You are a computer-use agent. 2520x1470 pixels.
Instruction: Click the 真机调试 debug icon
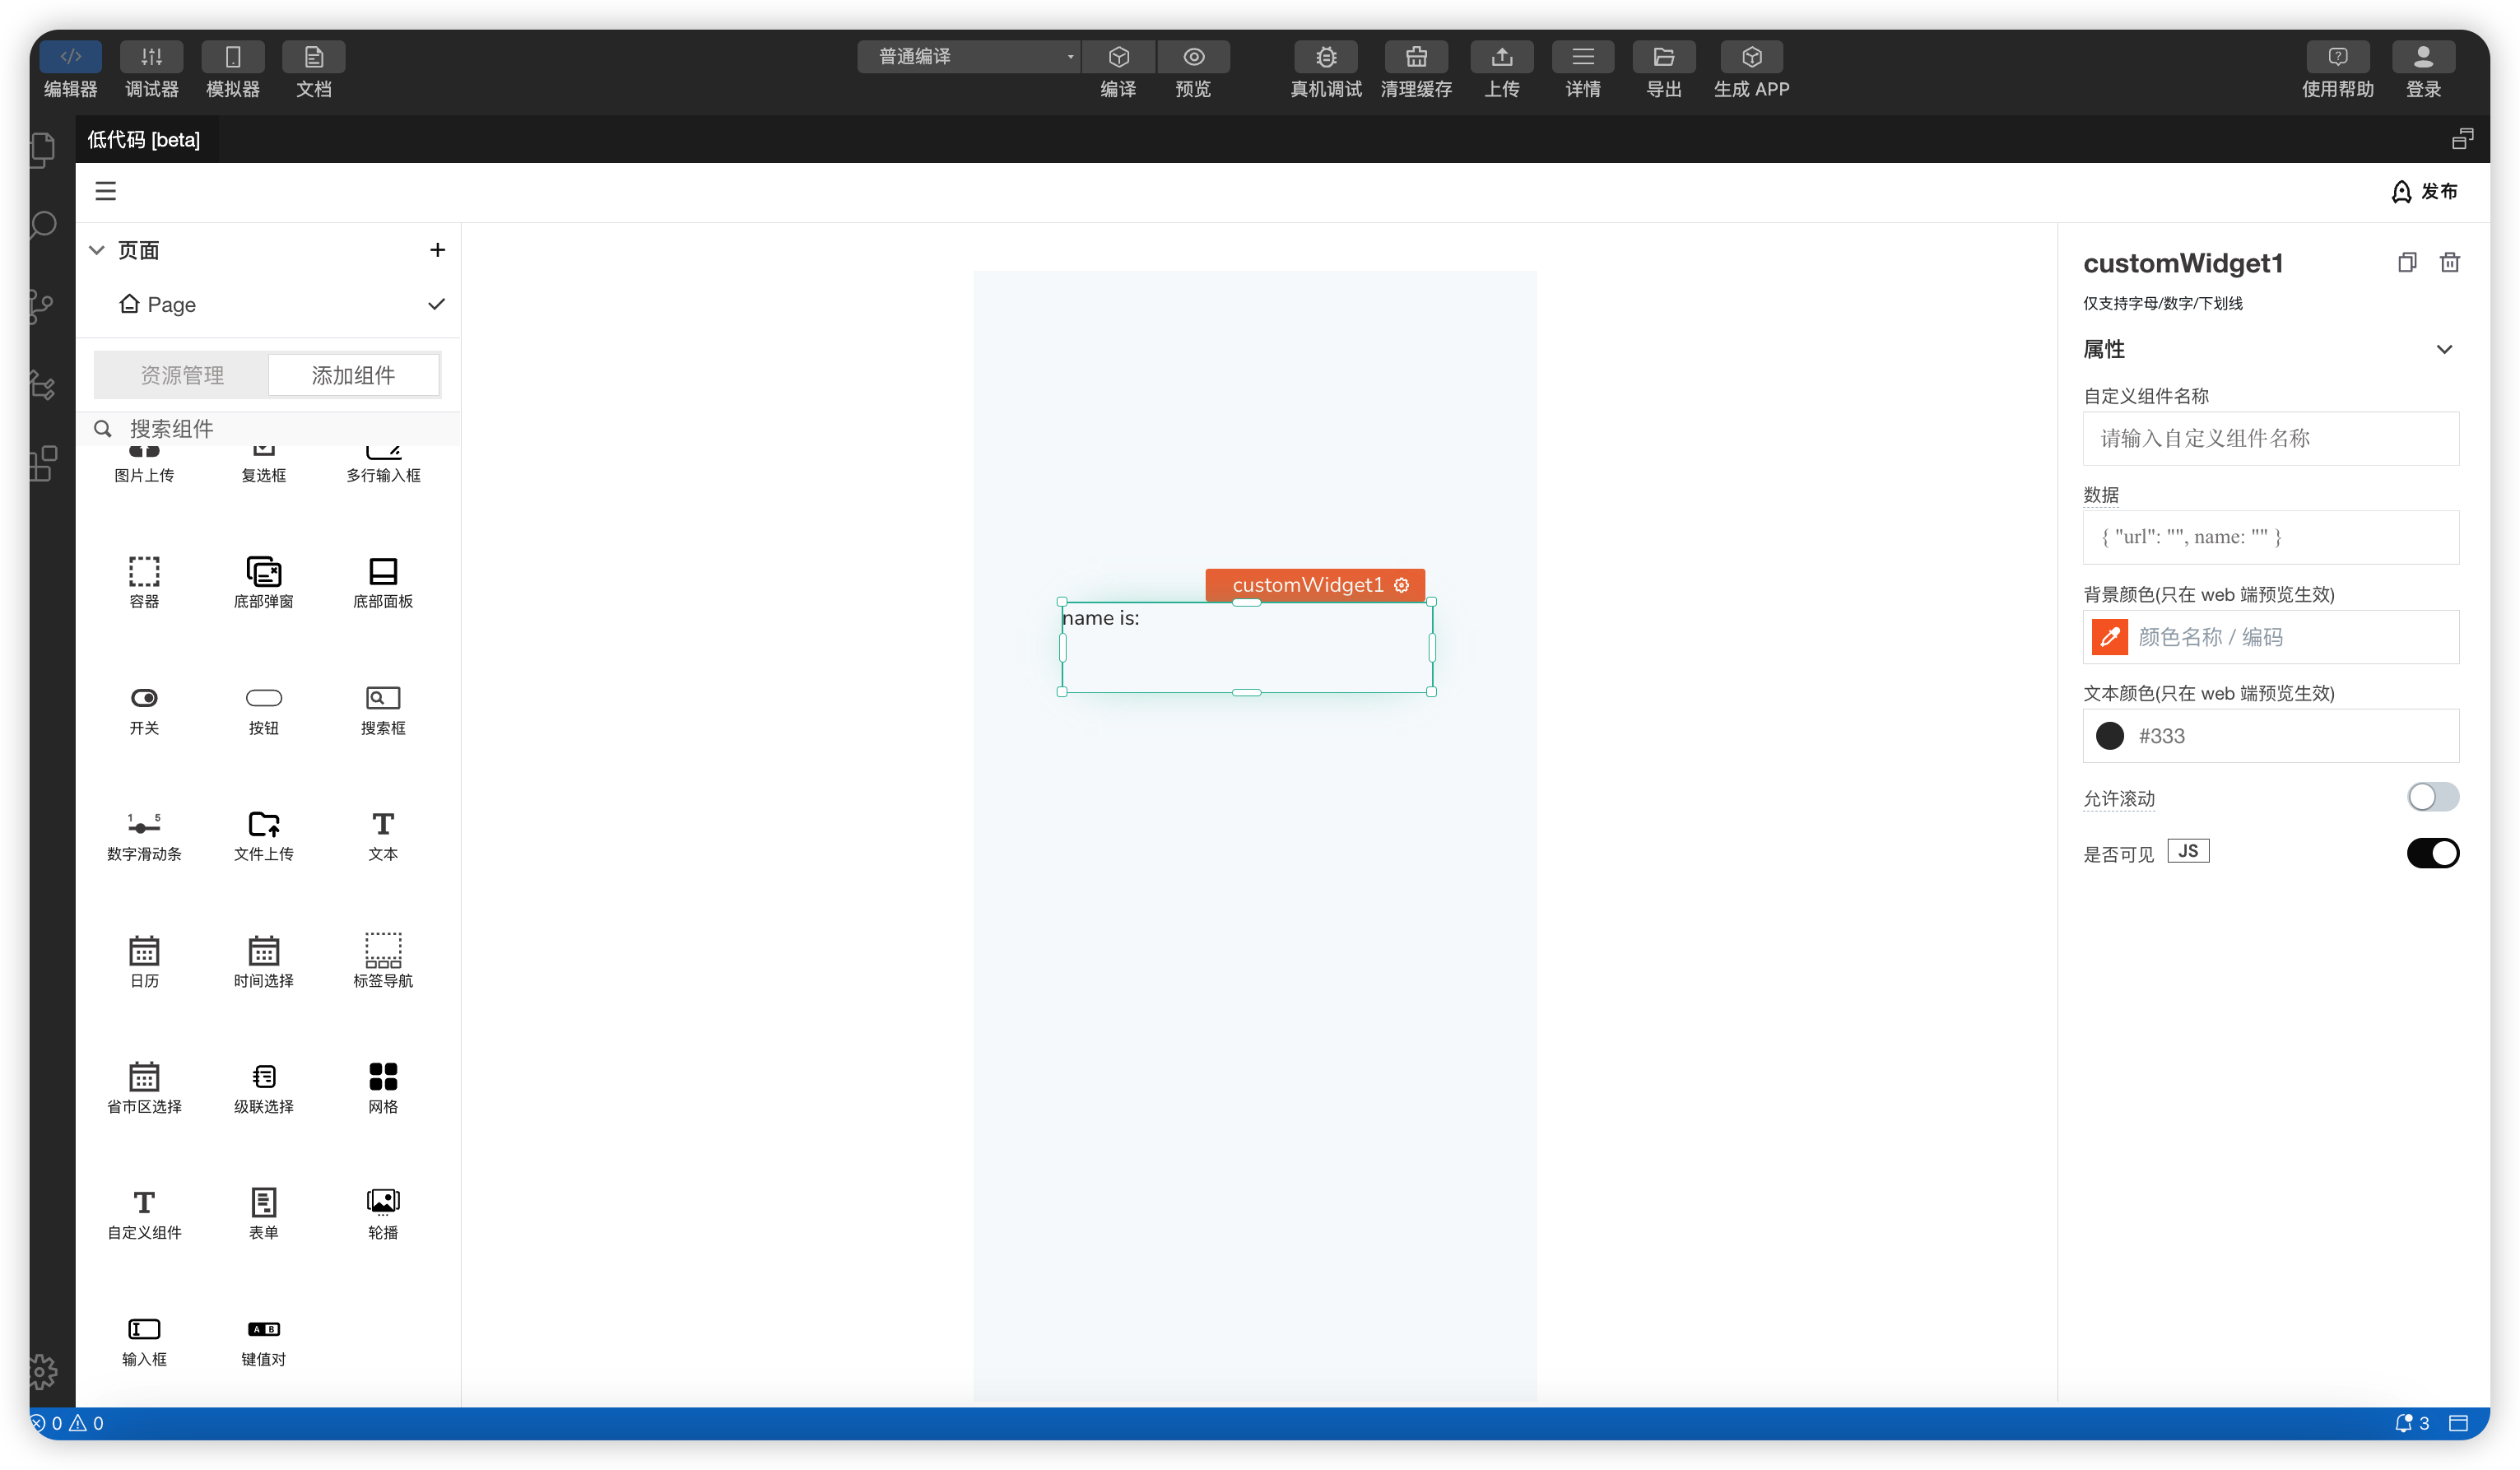1325,57
